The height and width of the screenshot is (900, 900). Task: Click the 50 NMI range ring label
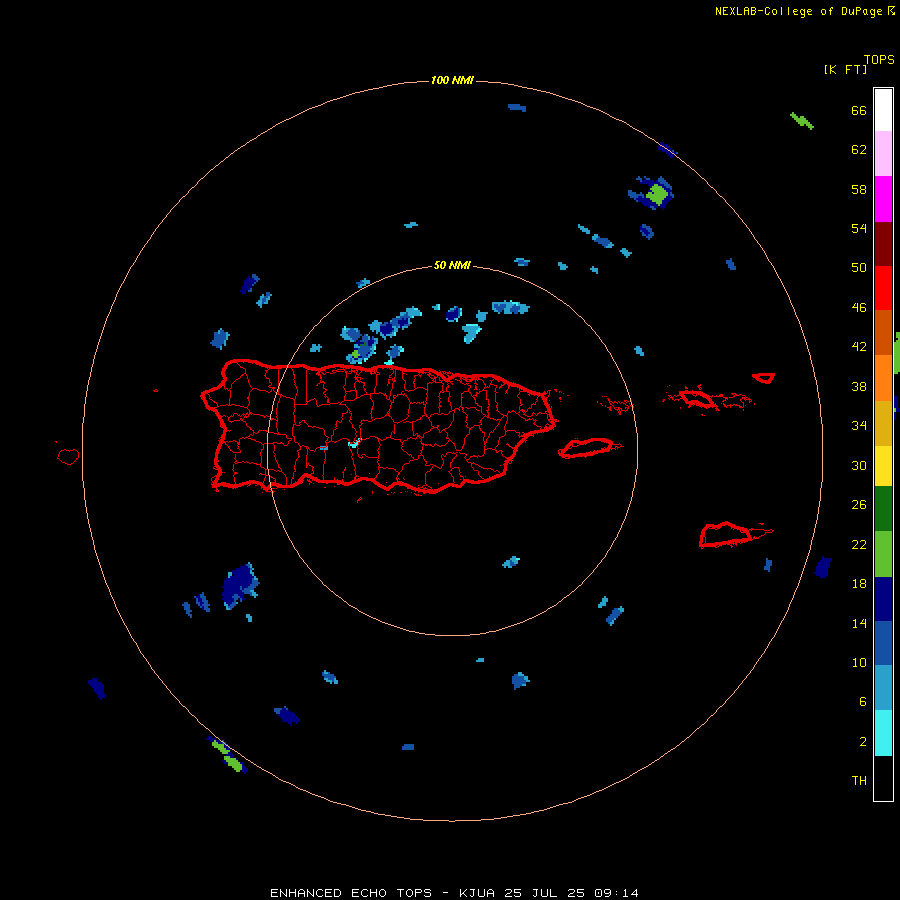[452, 265]
